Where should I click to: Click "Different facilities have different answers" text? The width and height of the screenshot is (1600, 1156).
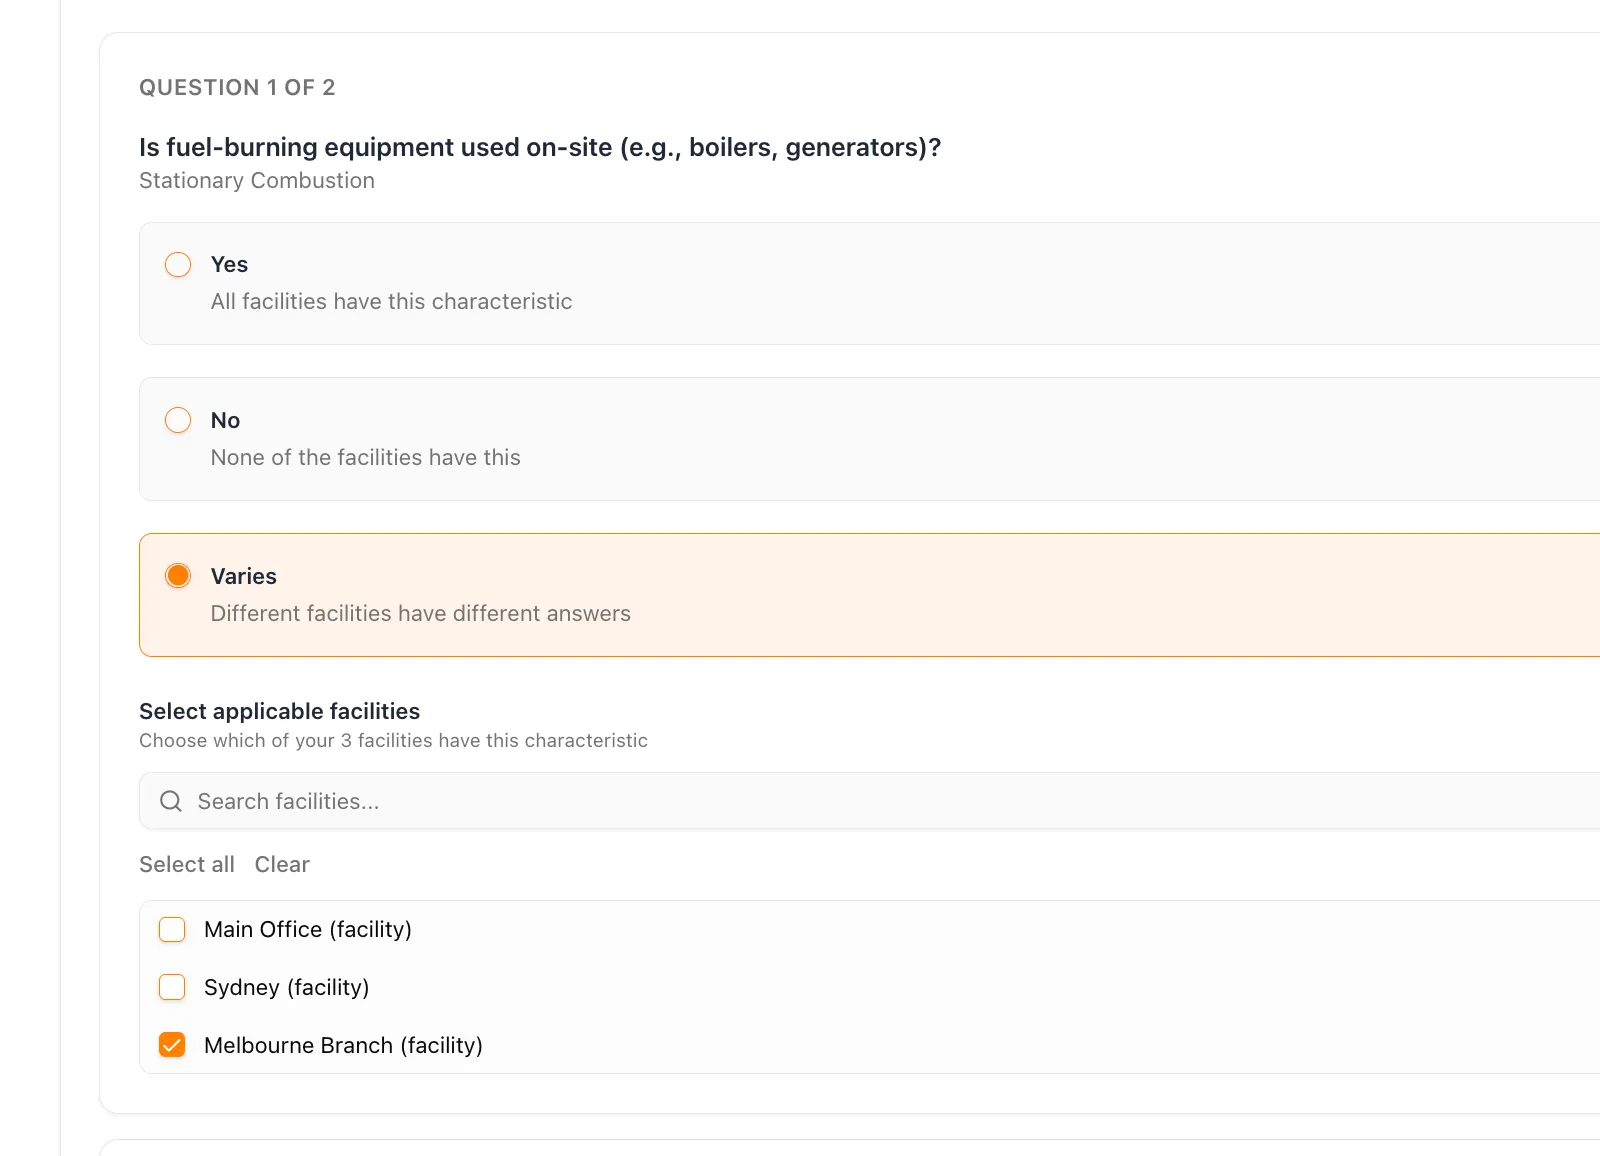420,613
